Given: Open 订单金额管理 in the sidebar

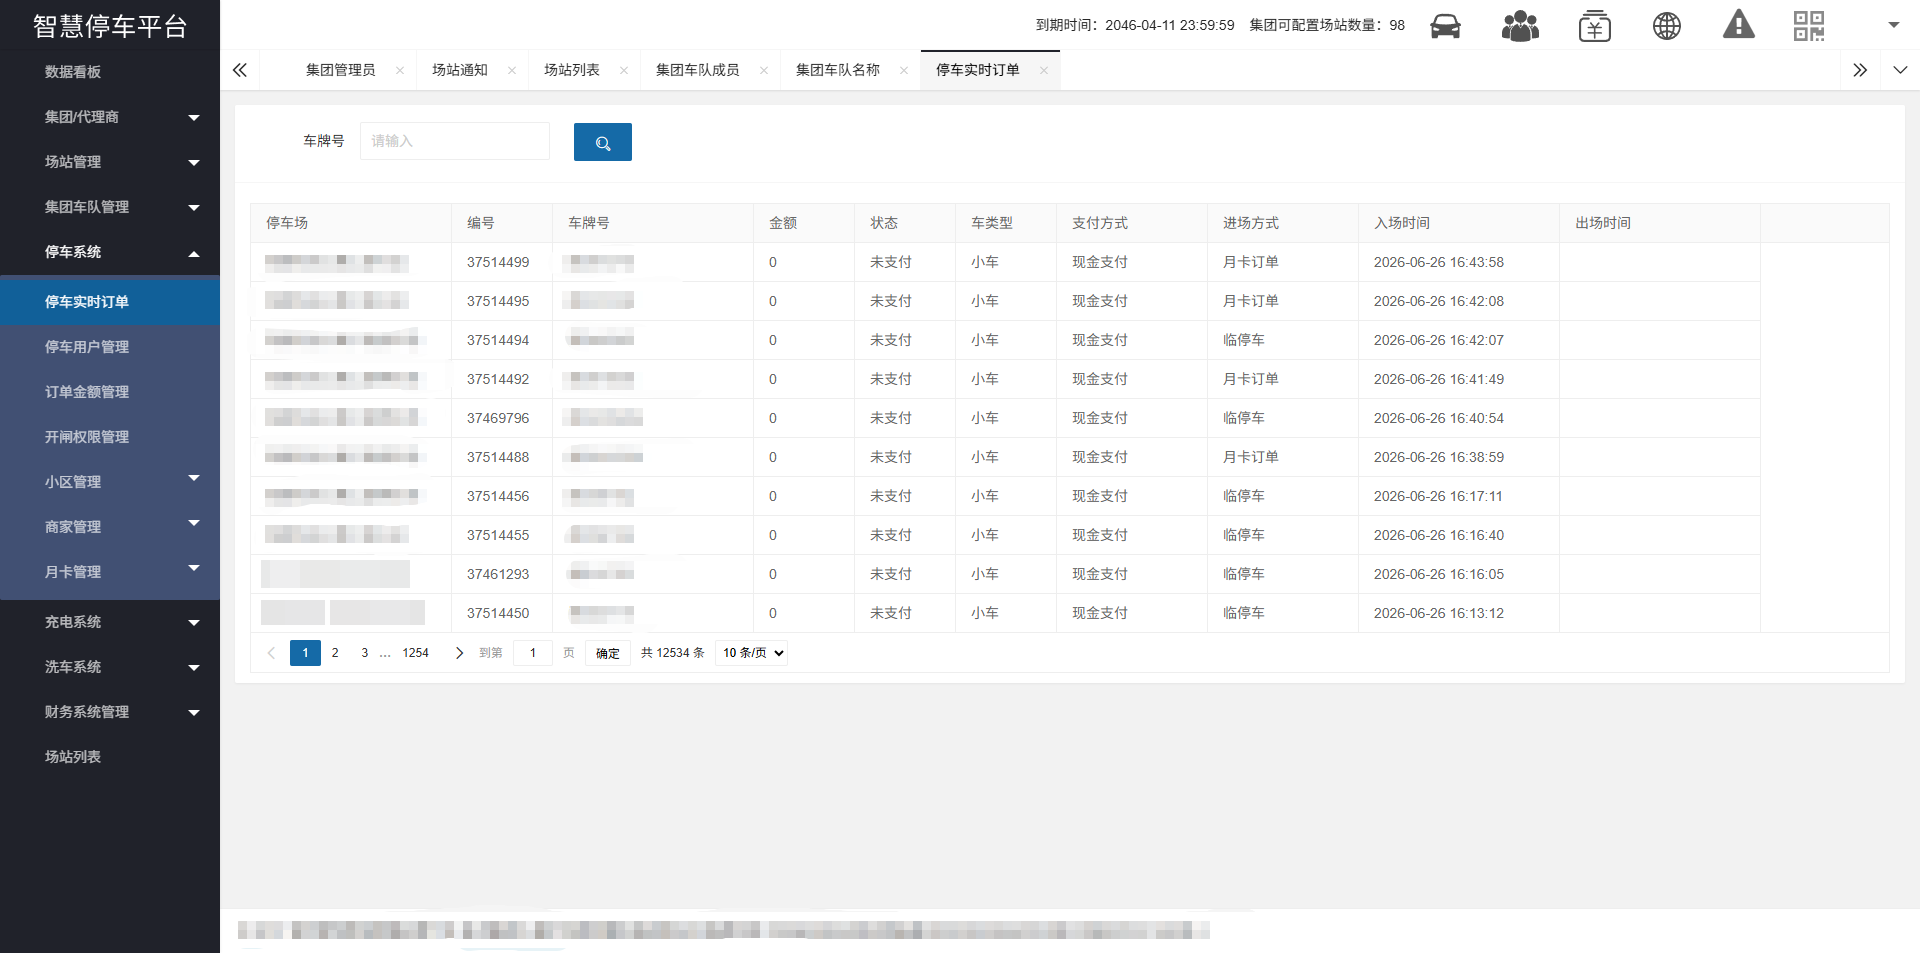Looking at the screenshot, I should click(x=110, y=392).
